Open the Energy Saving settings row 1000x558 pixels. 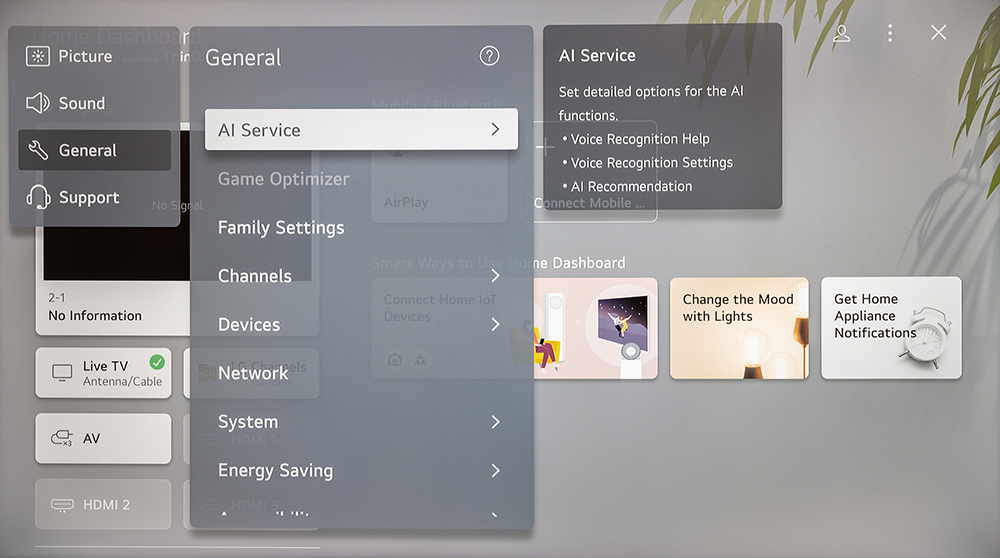pyautogui.click(x=361, y=470)
